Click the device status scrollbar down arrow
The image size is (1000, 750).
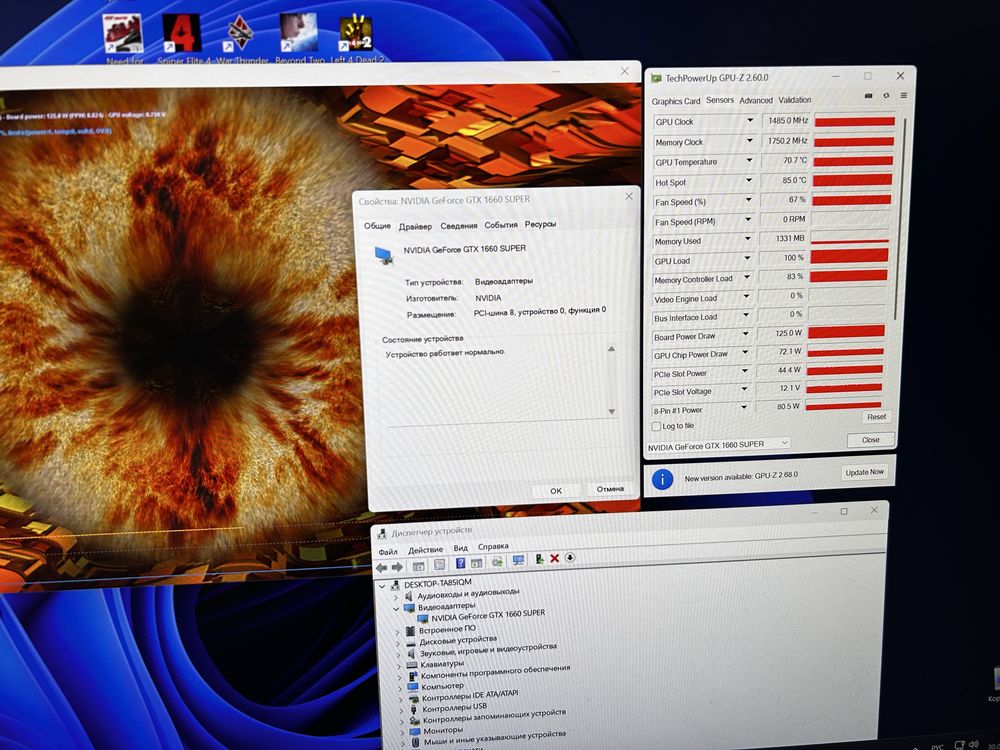pos(612,411)
